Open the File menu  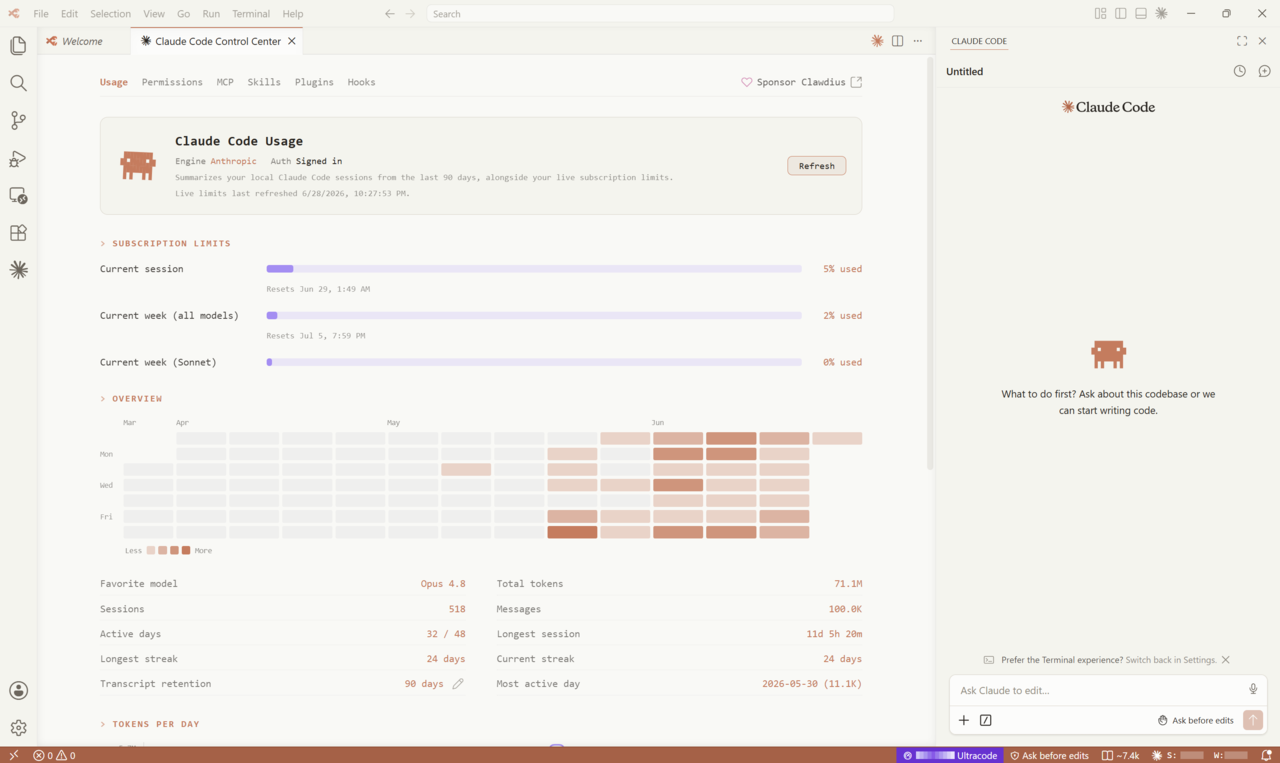41,14
